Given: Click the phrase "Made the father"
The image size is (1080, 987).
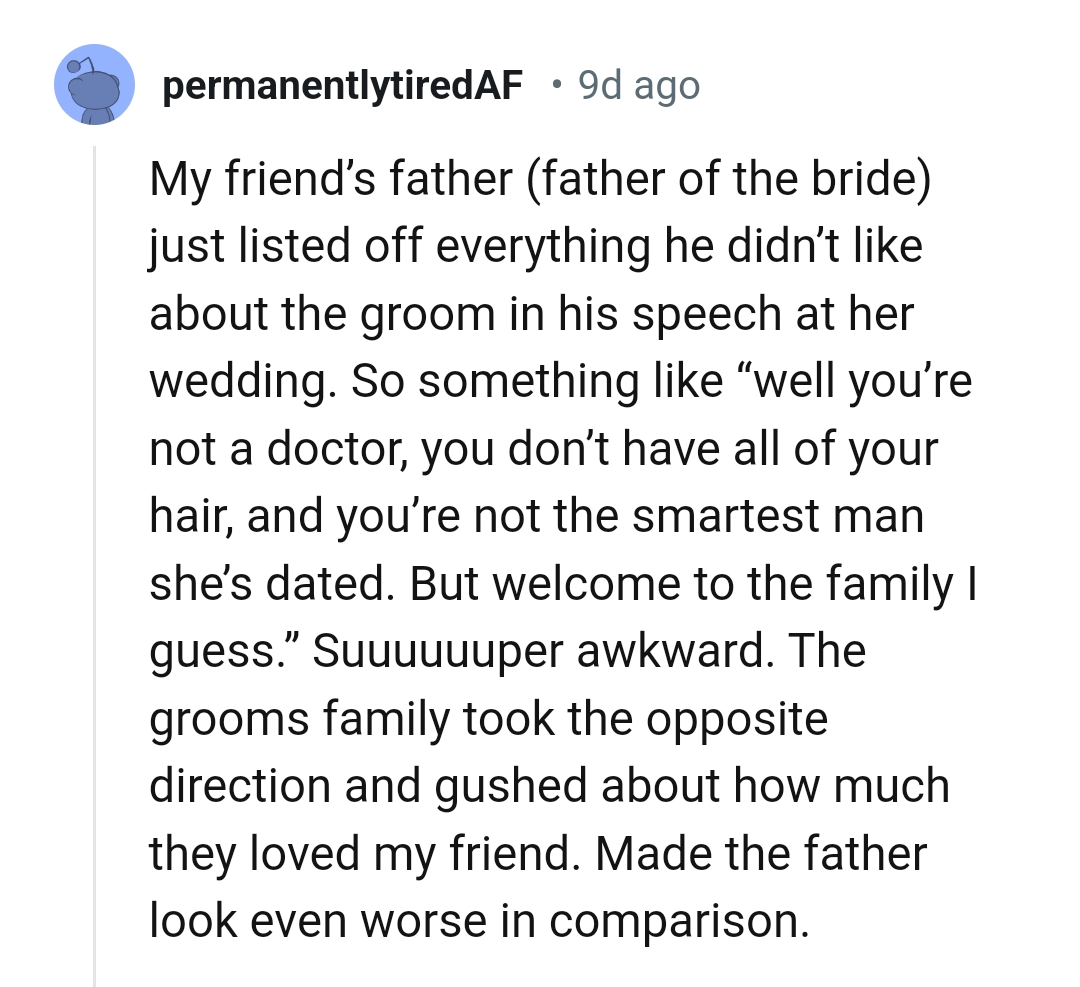Looking at the screenshot, I should pyautogui.click(x=765, y=853).
